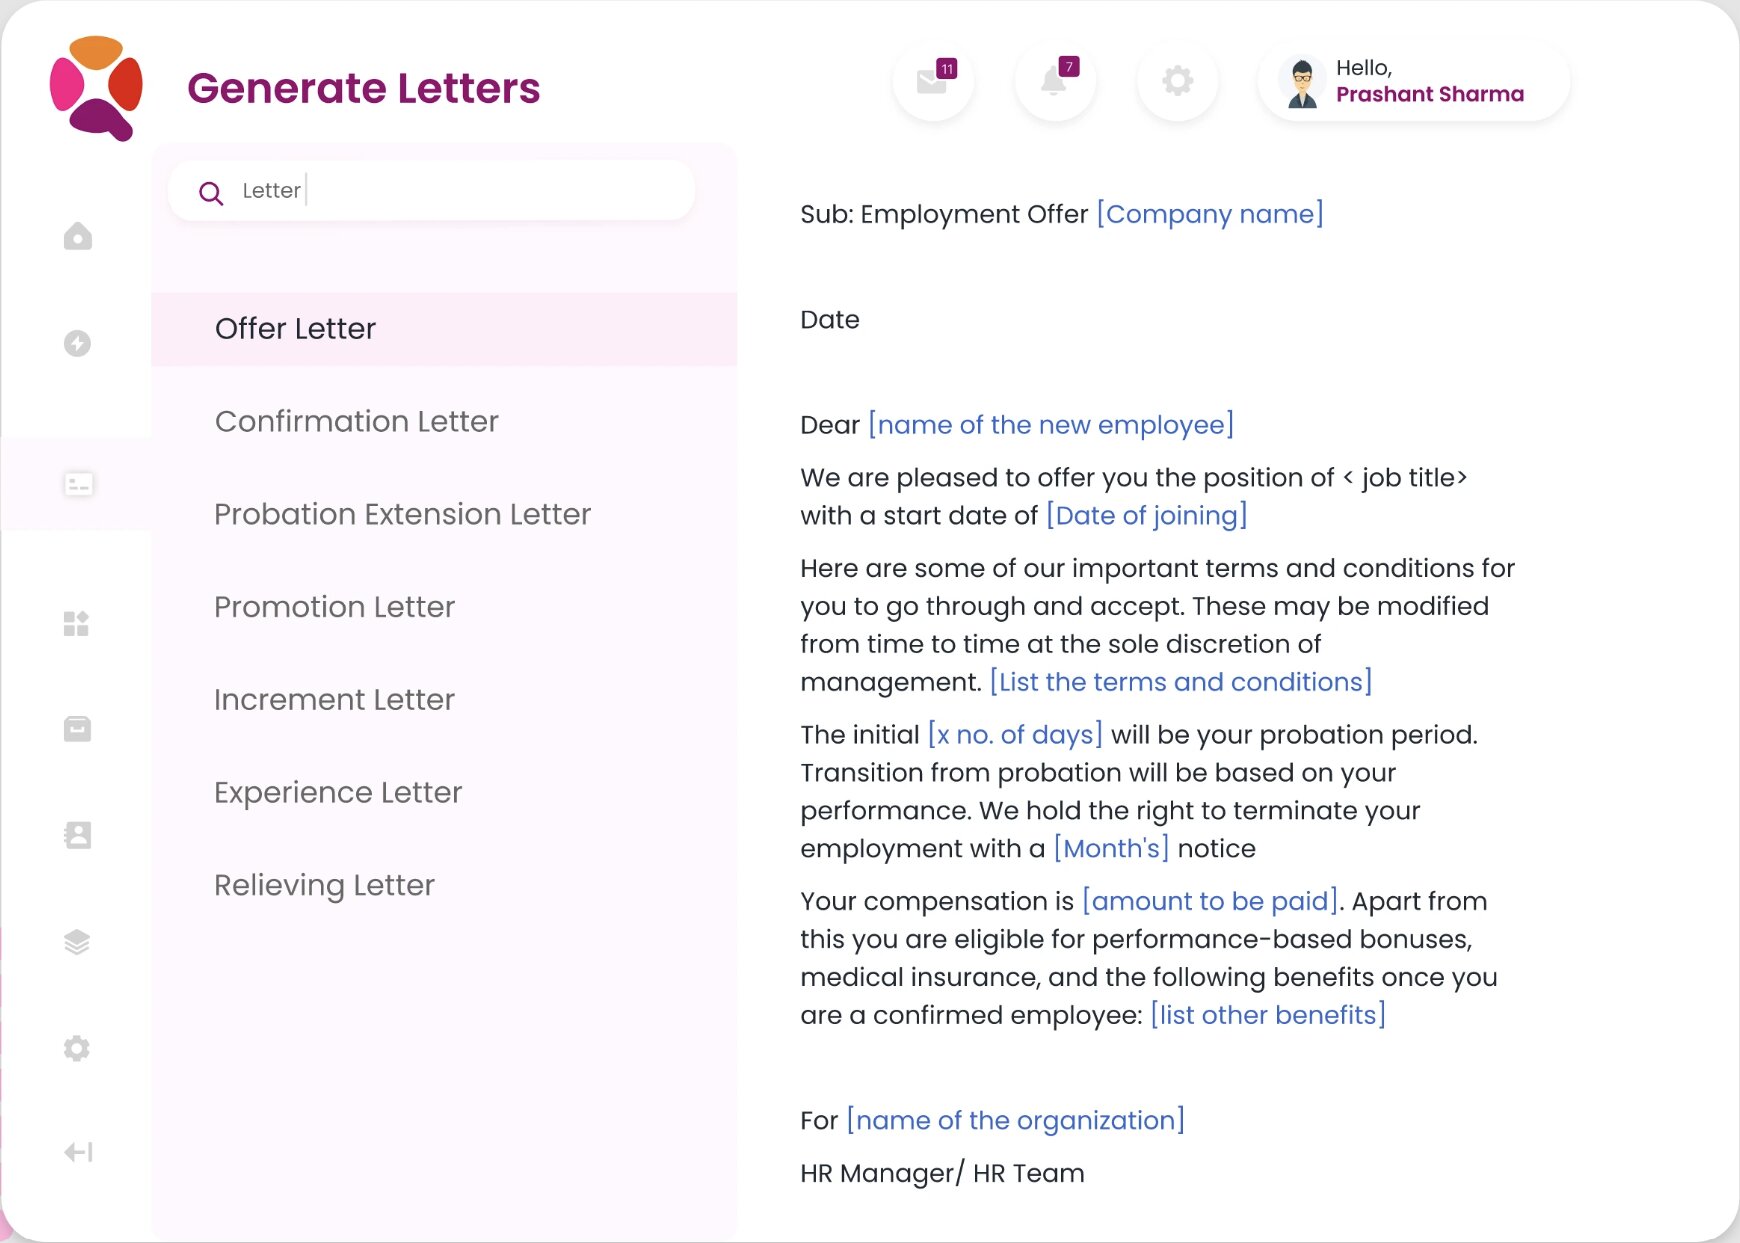Viewport: 1740px width, 1243px height.
Task: Open the mail inbox icon
Action: pos(933,81)
